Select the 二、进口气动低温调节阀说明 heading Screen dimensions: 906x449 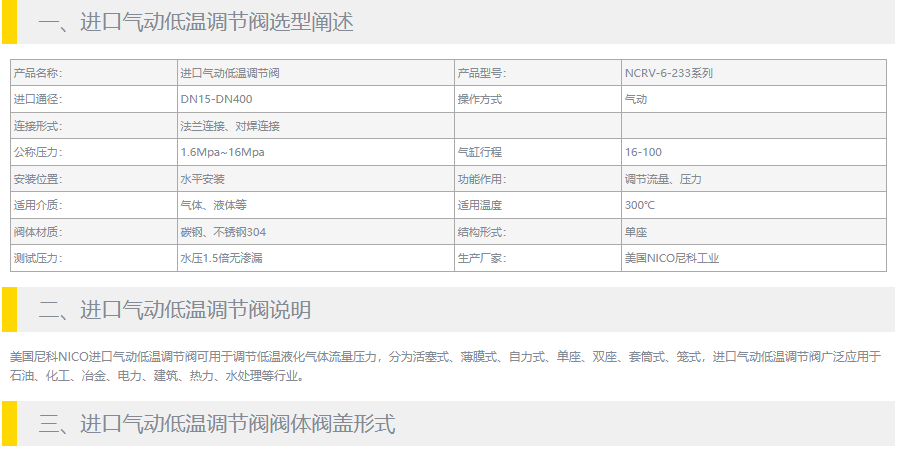click(x=174, y=310)
